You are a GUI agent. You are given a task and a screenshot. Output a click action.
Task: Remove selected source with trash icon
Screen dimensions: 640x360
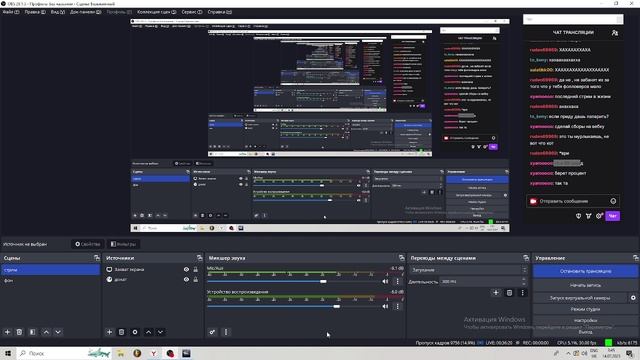click(x=121, y=332)
